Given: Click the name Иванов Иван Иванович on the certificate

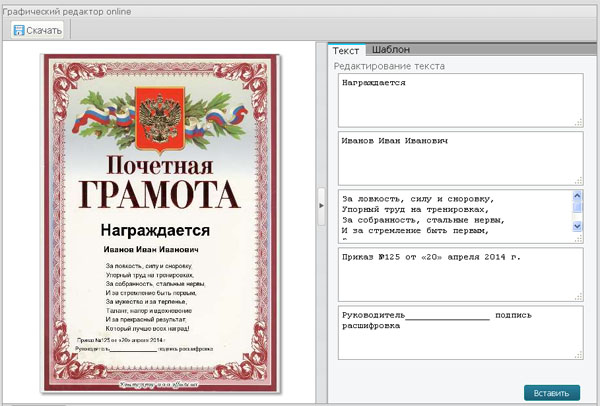Looking at the screenshot, I should (x=151, y=249).
